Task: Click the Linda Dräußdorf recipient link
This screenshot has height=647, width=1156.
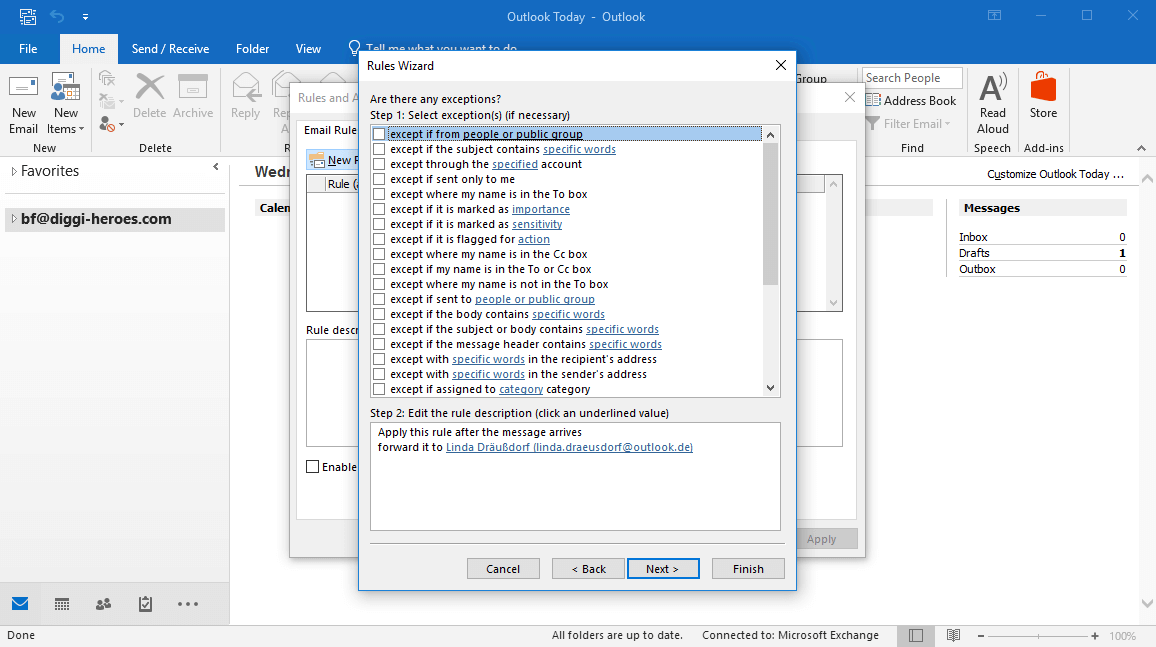Action: [569, 448]
